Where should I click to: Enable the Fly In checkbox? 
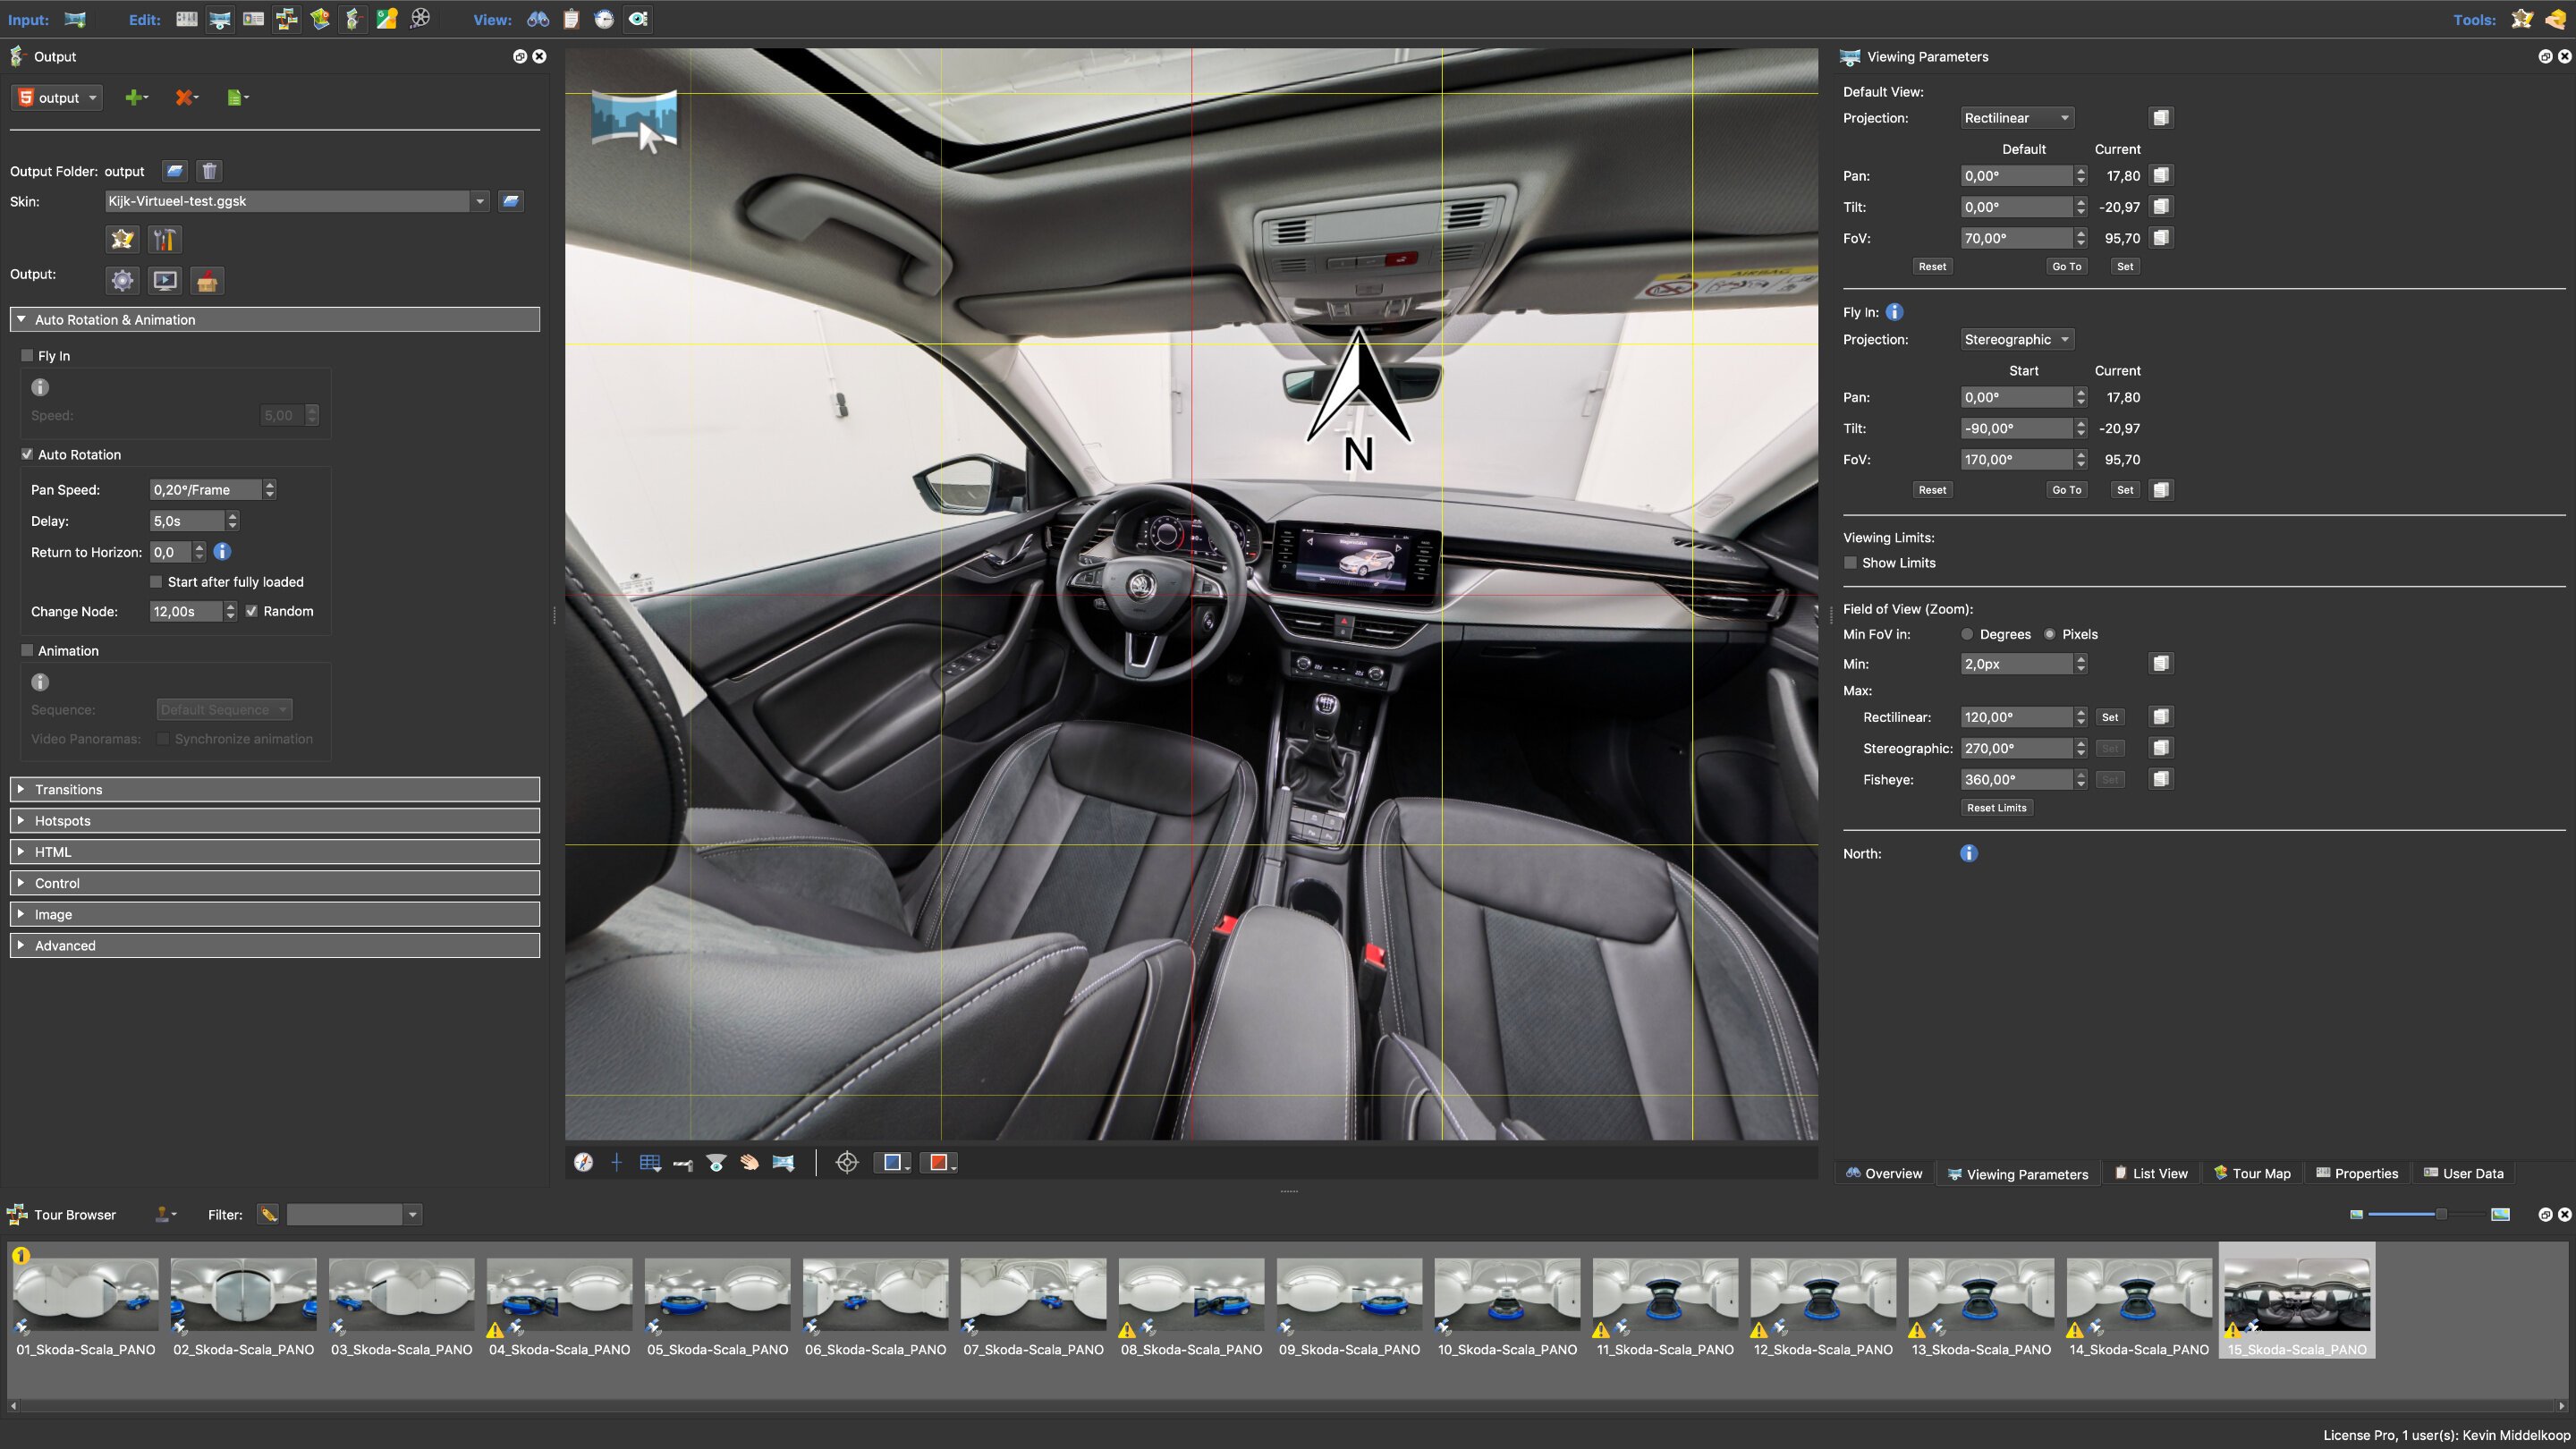pyautogui.click(x=28, y=356)
